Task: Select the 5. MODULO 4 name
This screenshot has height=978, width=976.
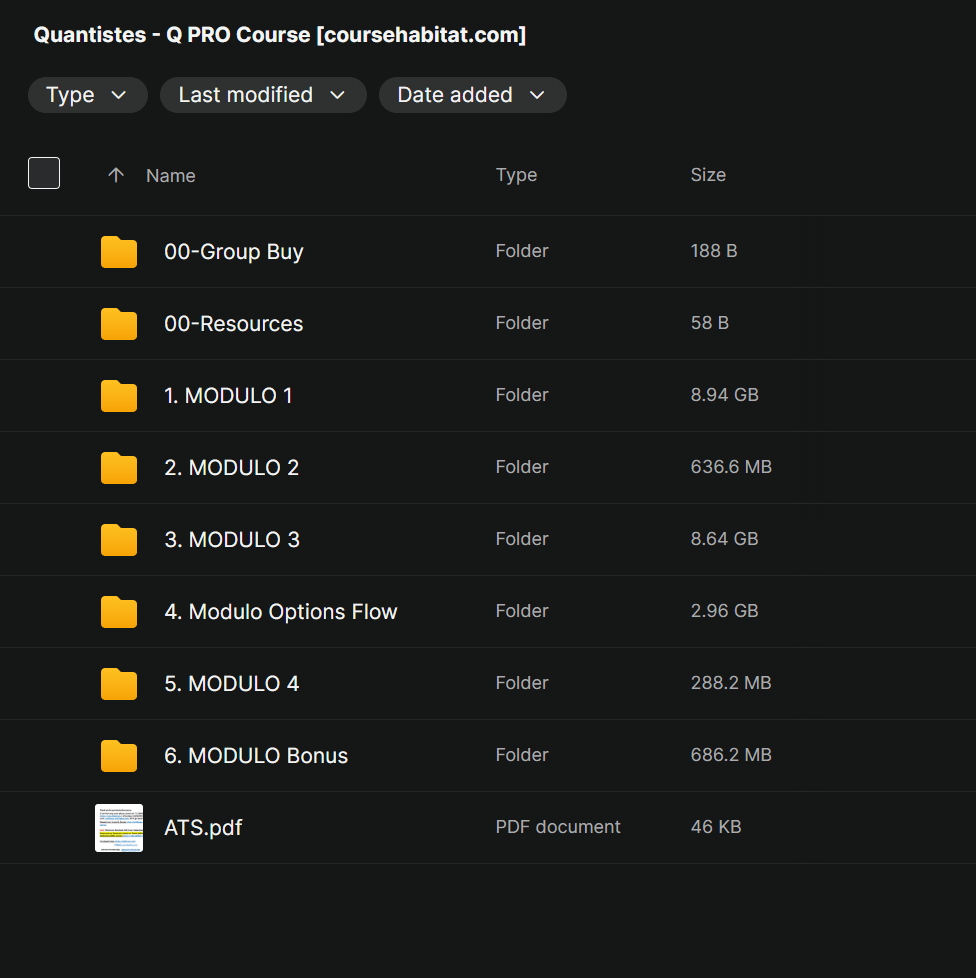Action: pyautogui.click(x=231, y=684)
